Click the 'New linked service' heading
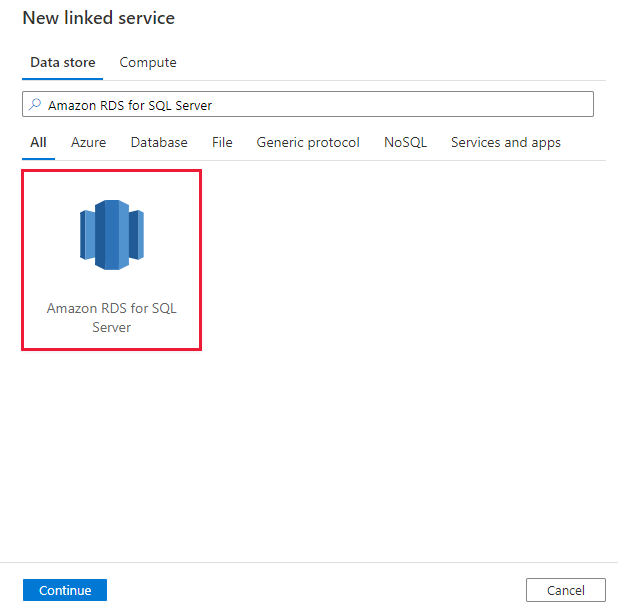This screenshot has width=618, height=608. point(99,18)
